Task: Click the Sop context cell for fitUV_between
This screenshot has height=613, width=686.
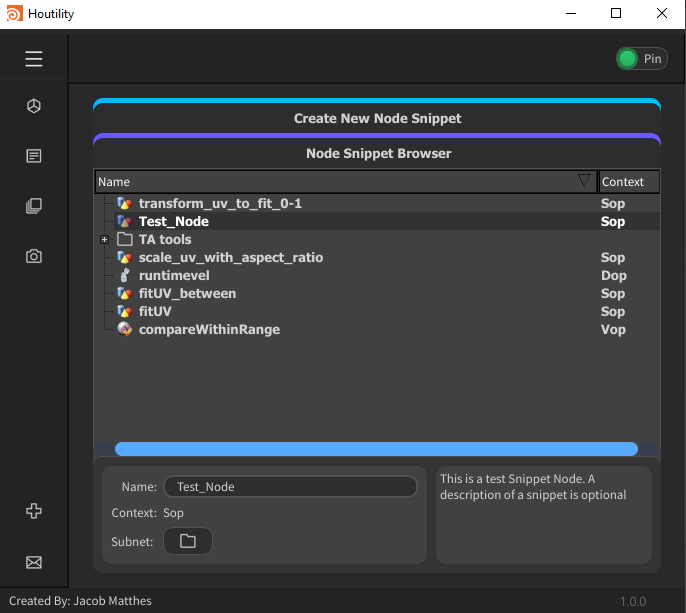Action: [x=612, y=293]
